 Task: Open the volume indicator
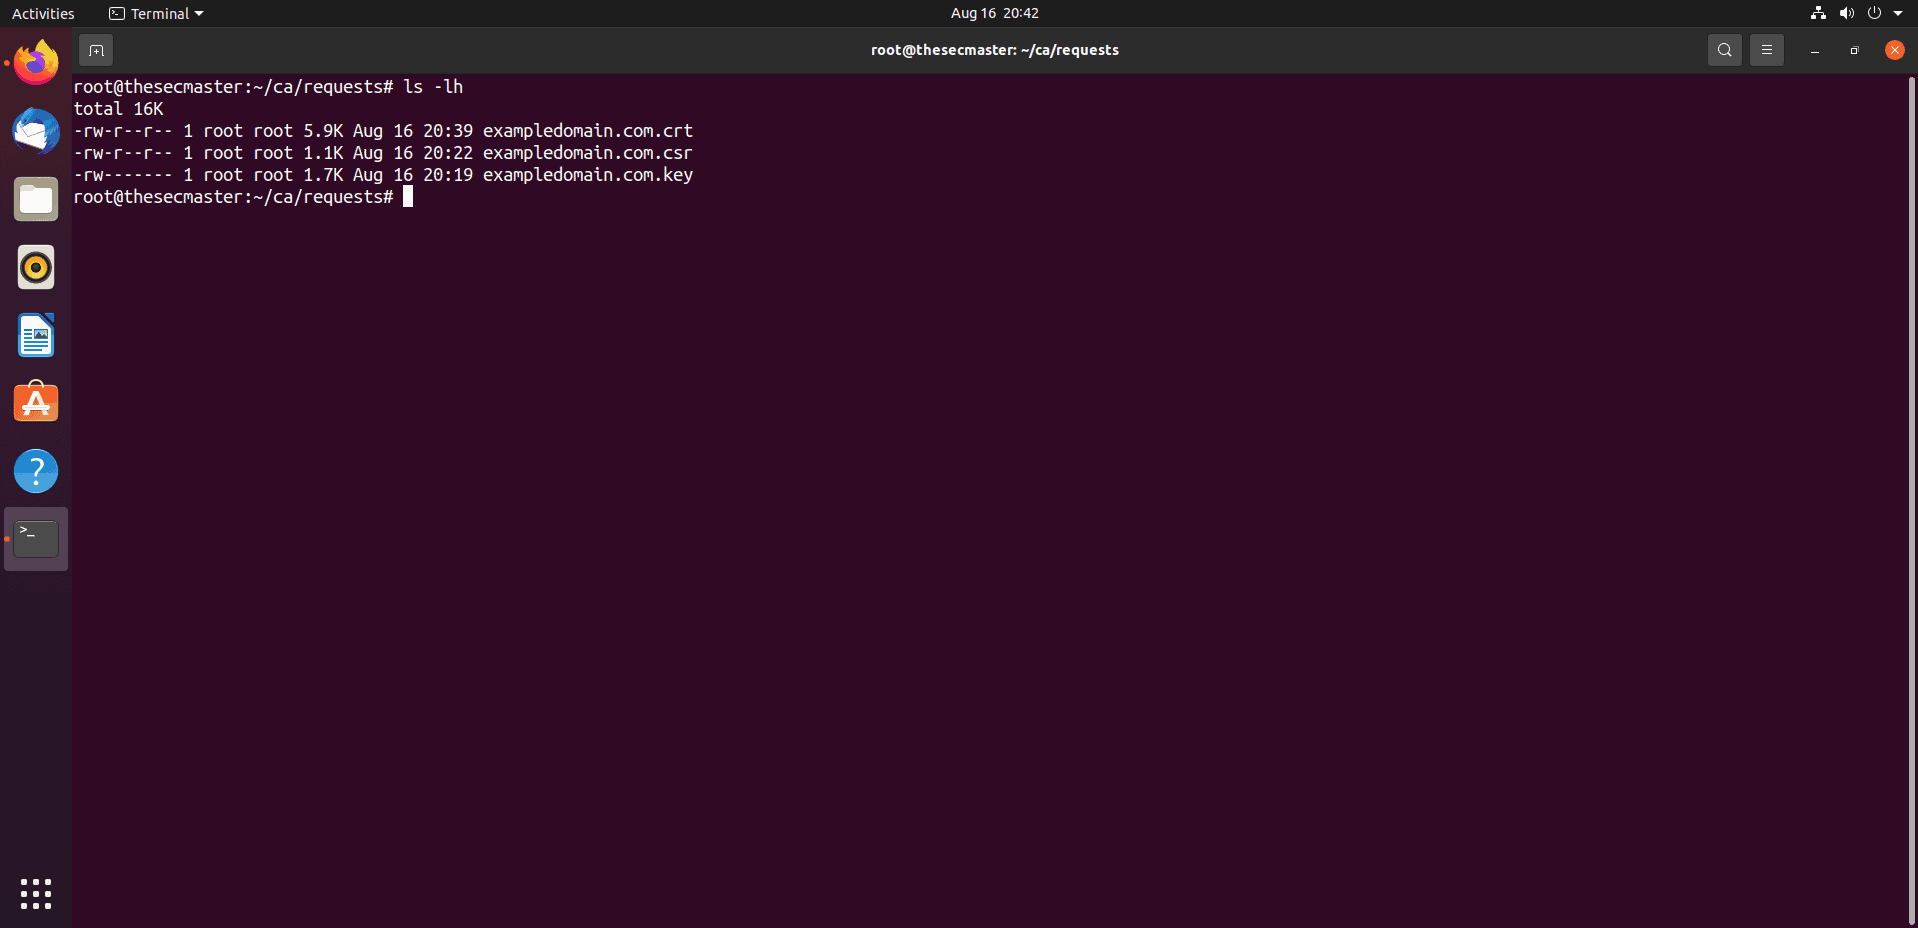point(1846,13)
